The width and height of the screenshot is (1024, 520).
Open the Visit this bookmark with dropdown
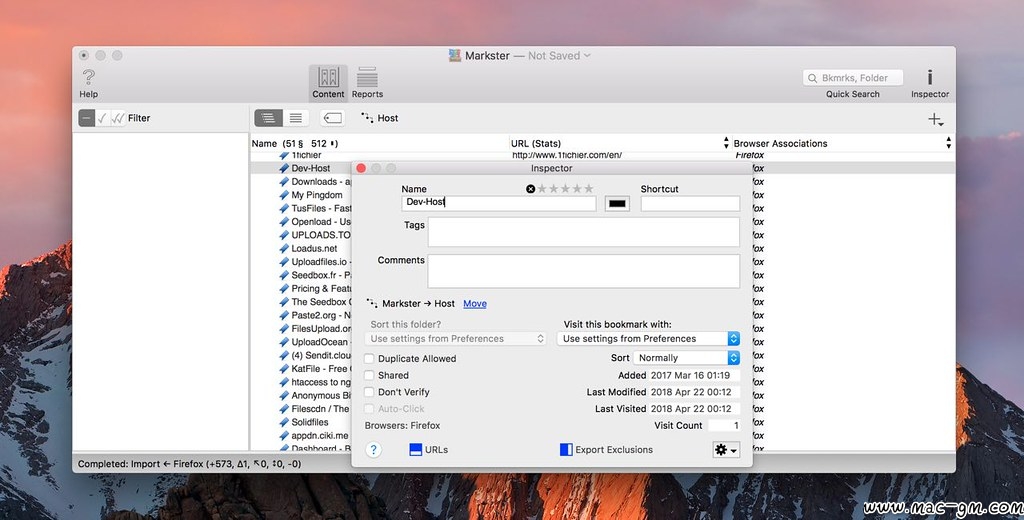pos(648,338)
